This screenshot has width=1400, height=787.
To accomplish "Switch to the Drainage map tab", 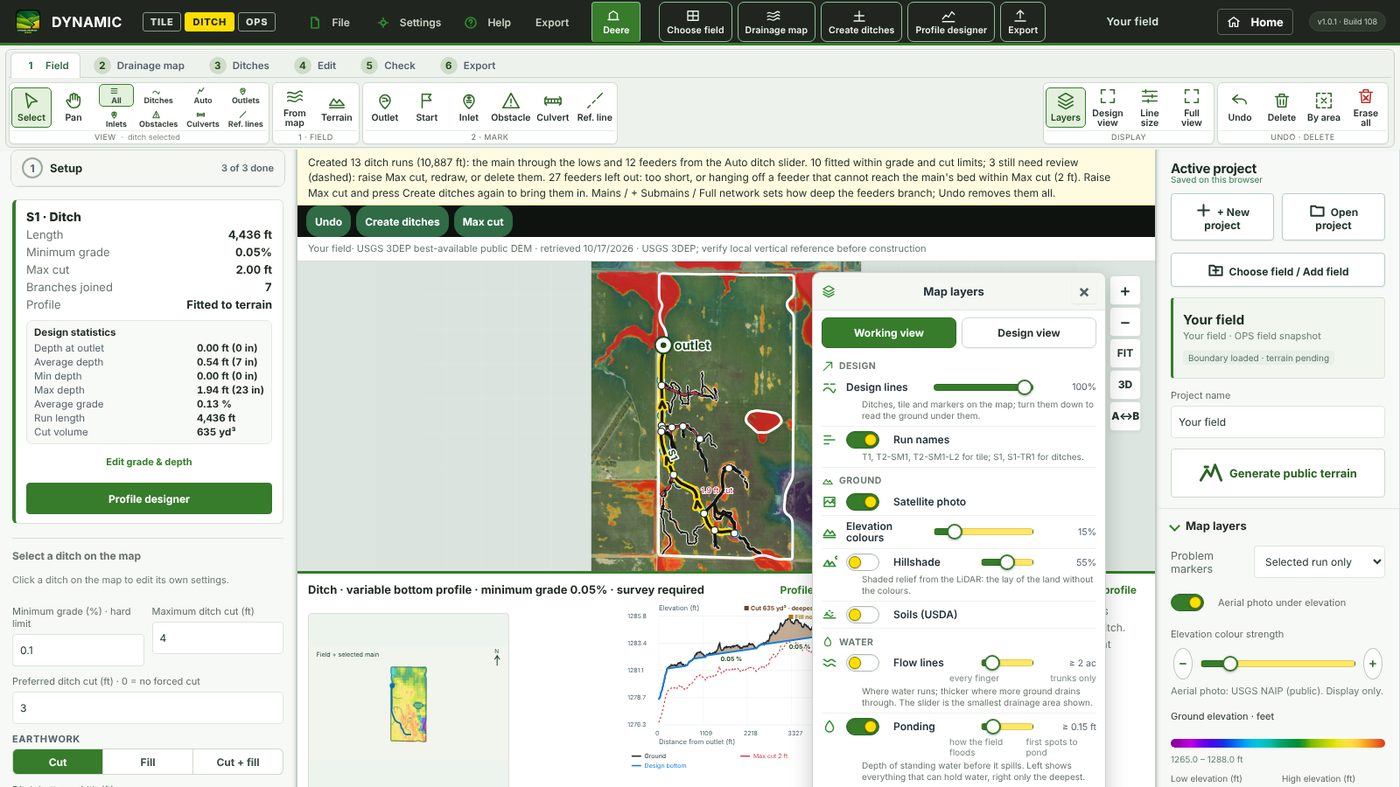I will tap(140, 65).
